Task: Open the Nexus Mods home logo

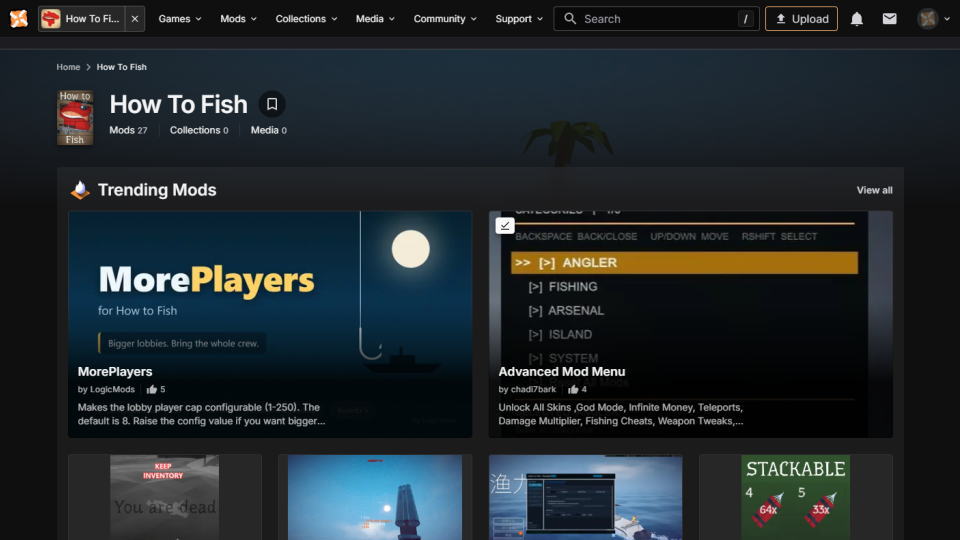Action: [18, 18]
